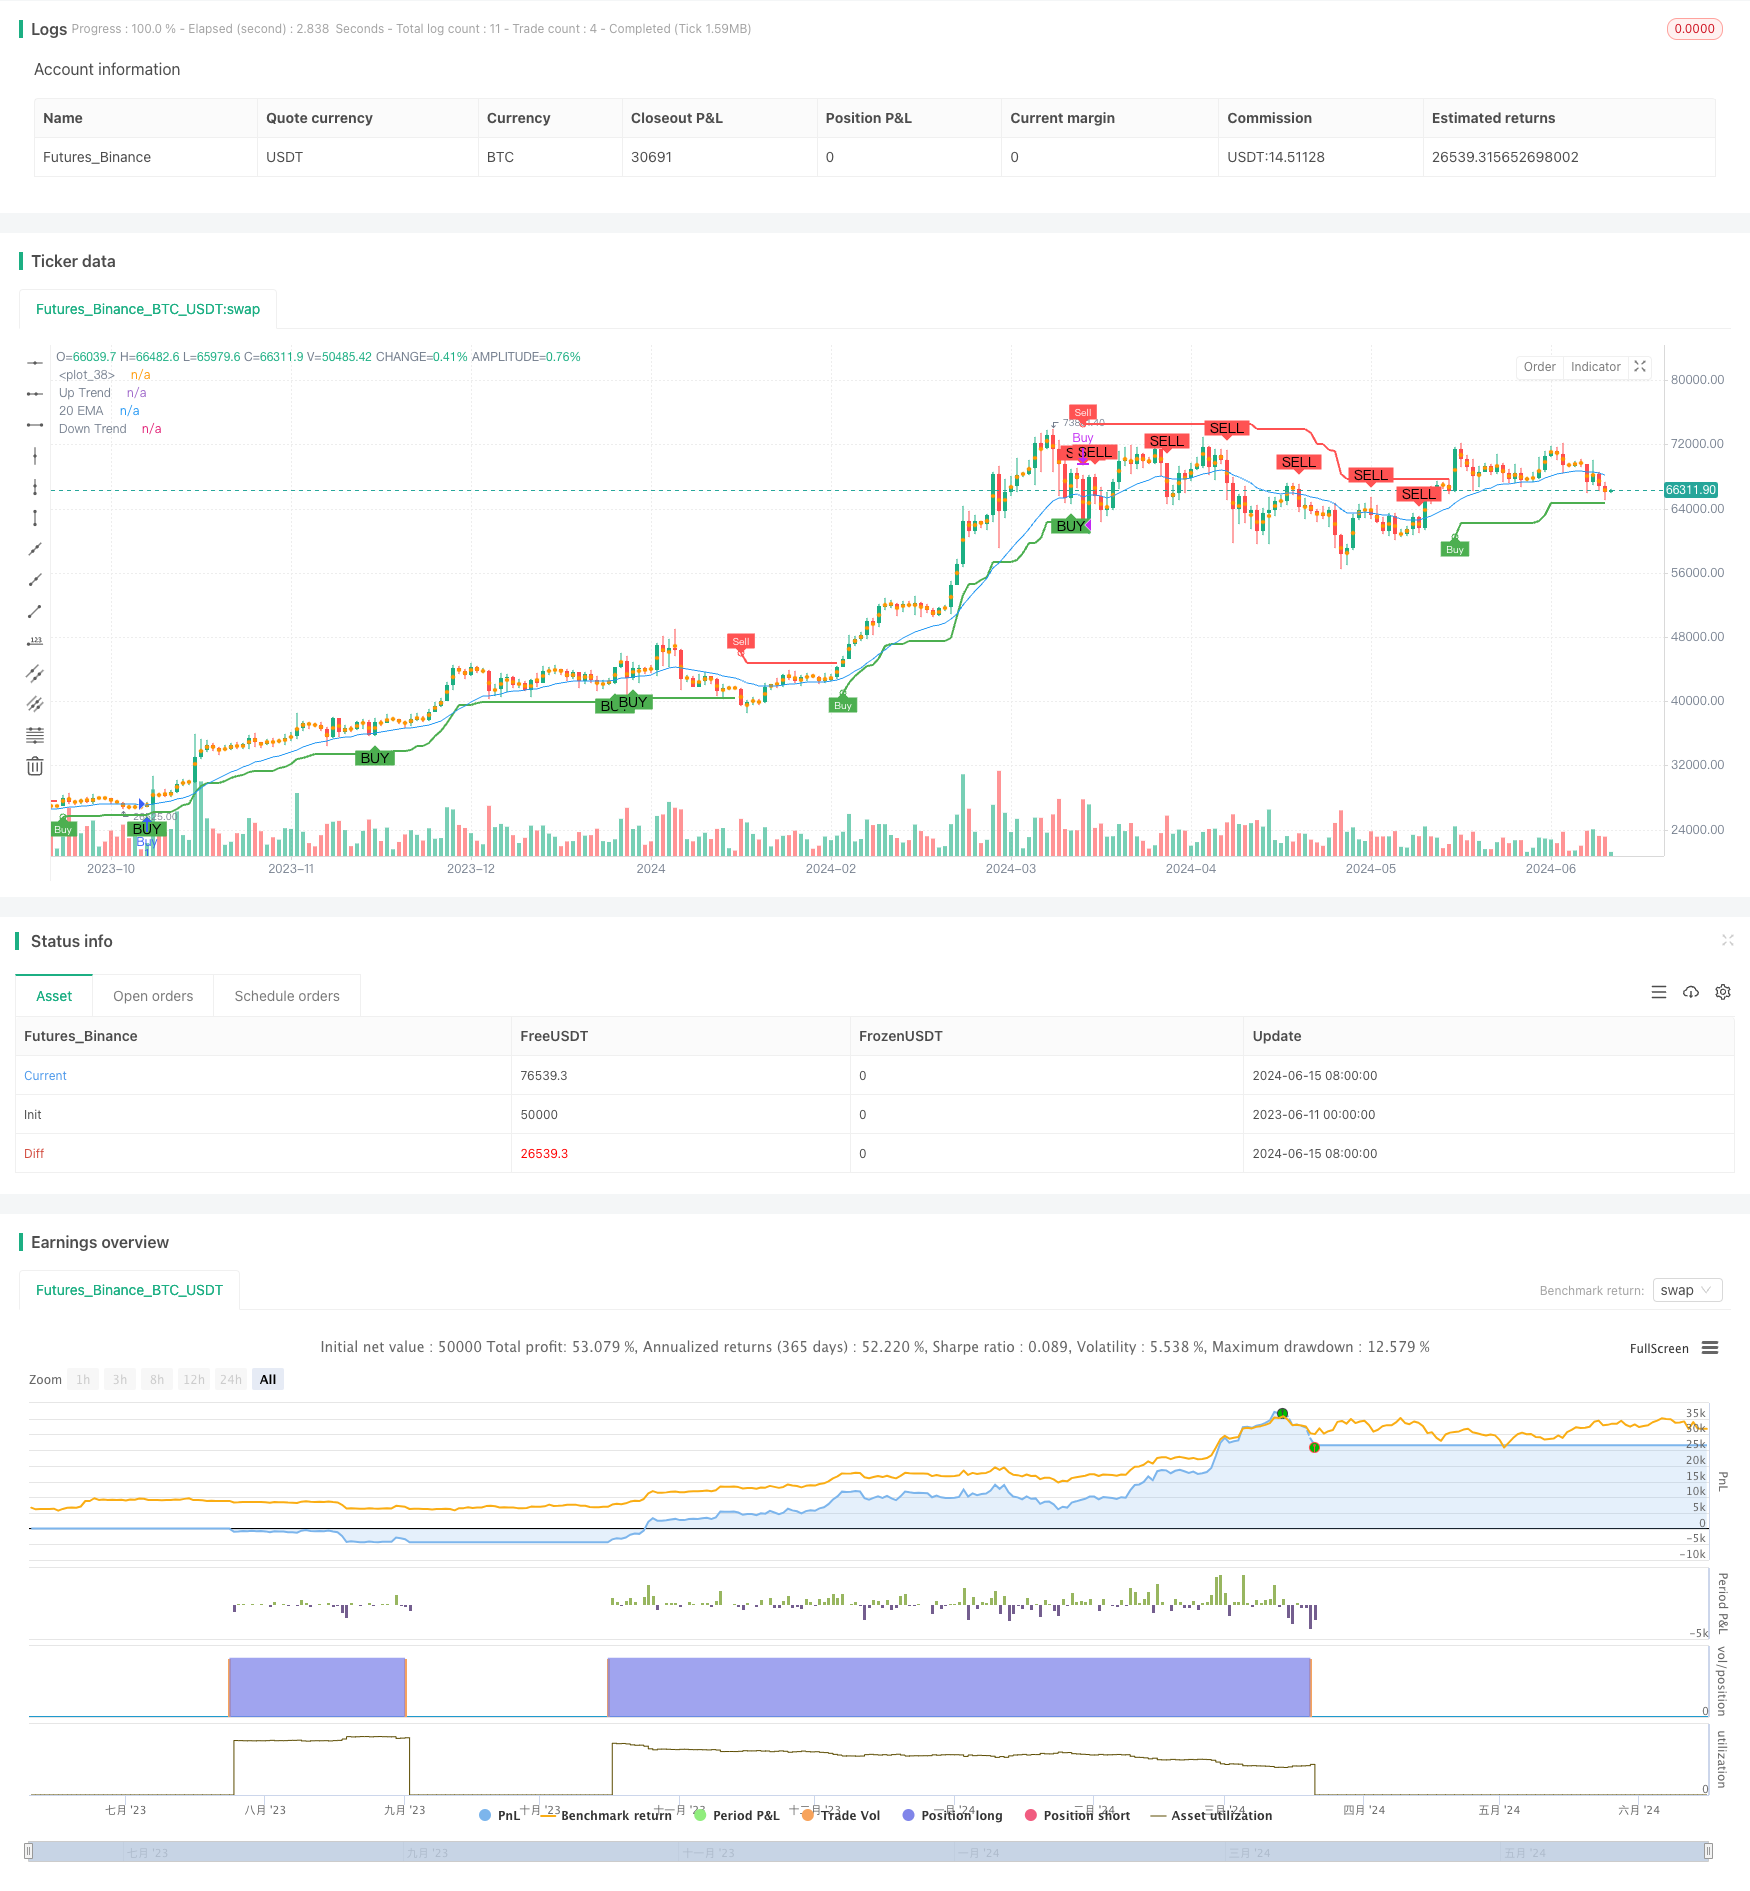Select the horizontal straight line drawing tool
This screenshot has height=1891, width=1750.
click(35, 362)
